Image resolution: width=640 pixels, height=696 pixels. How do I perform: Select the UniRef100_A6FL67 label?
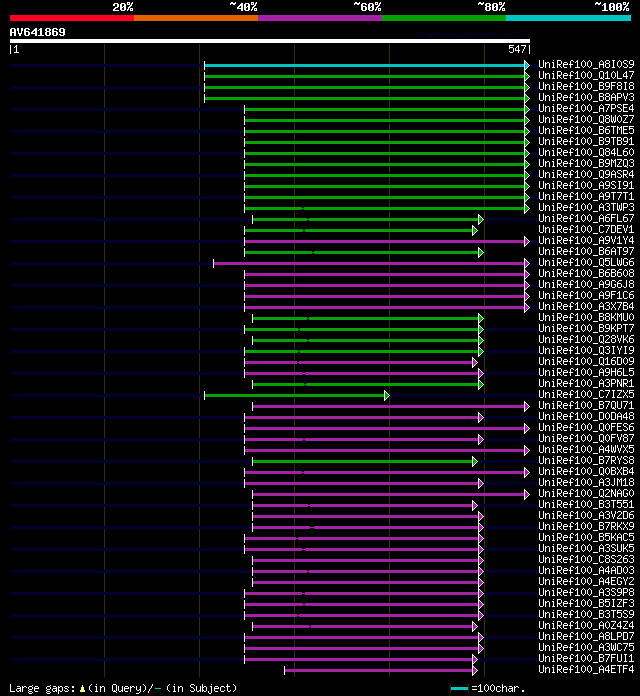(x=586, y=219)
